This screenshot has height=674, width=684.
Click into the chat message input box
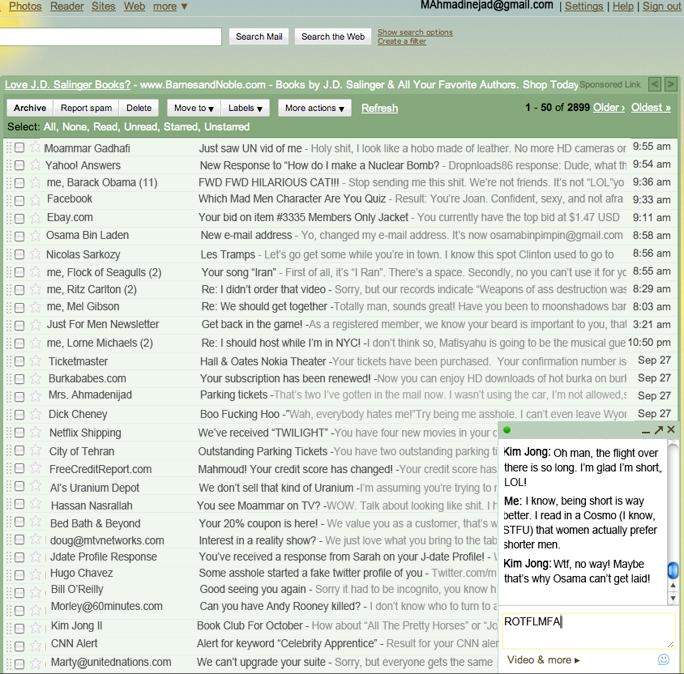(585, 630)
